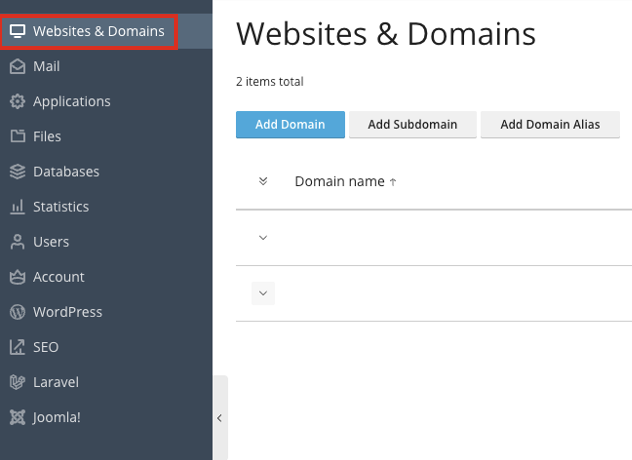Open Files via the folder icon
This screenshot has height=460, width=632.
click(17, 137)
